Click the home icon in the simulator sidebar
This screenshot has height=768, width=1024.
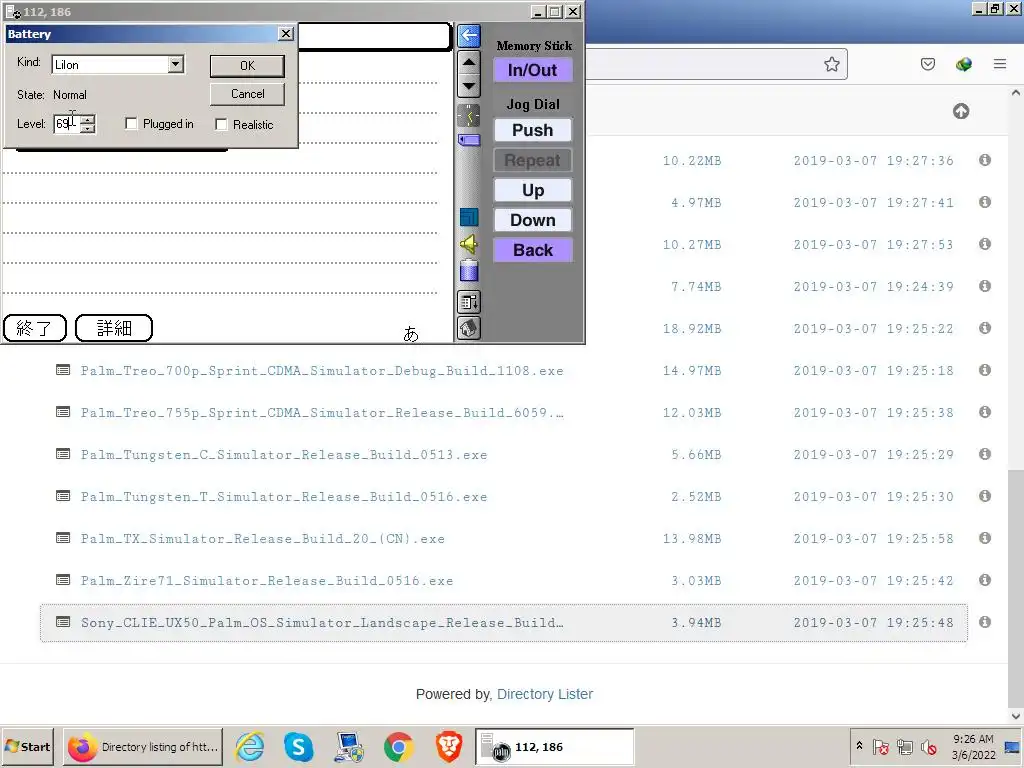pos(469,328)
